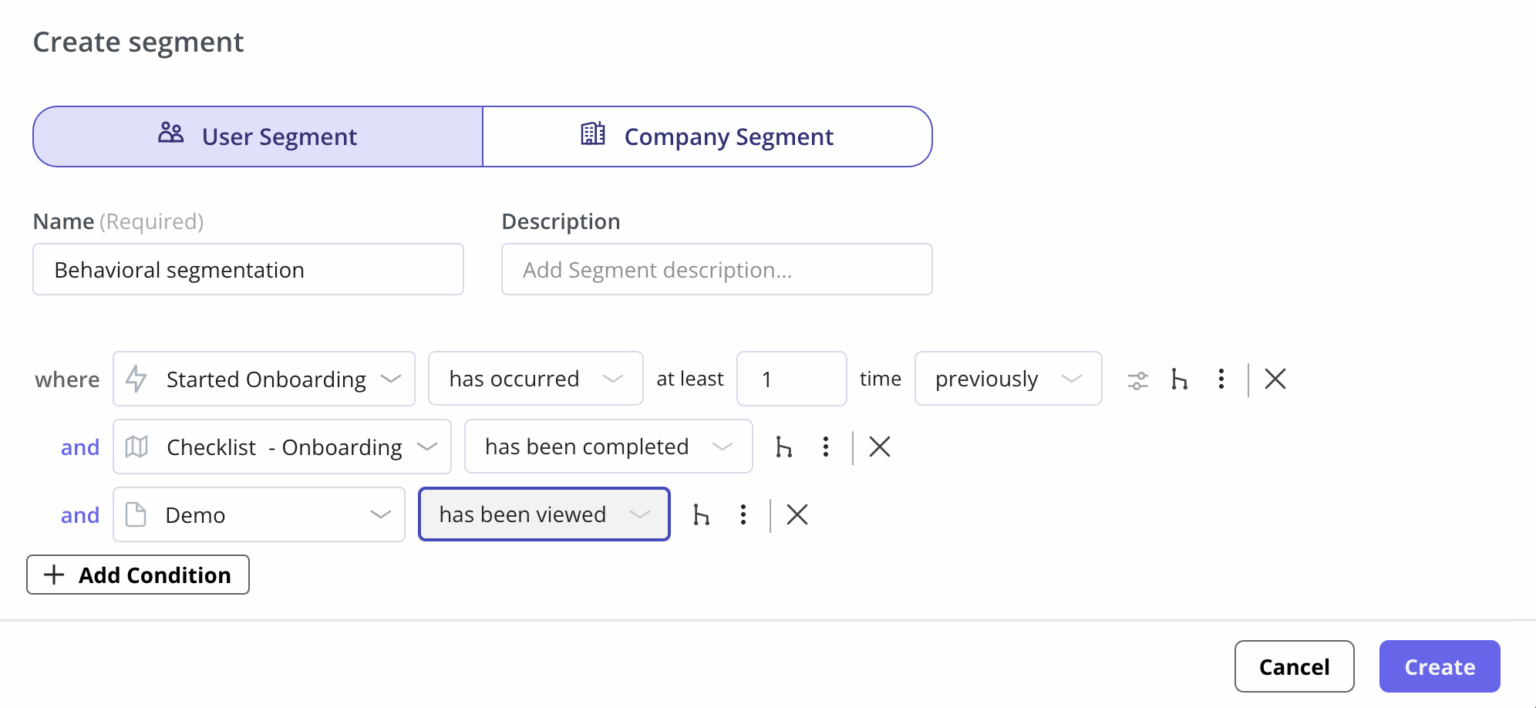
Task: Open the 'previously' time dropdown
Action: [1008, 379]
